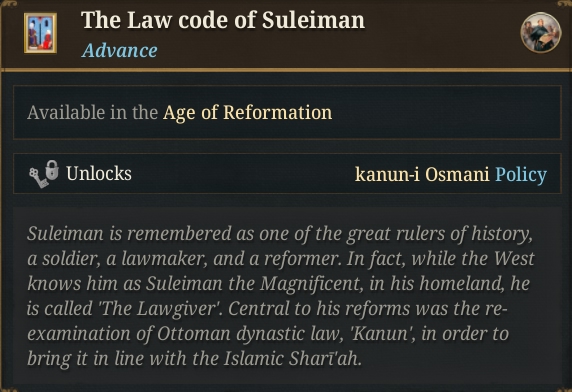Image resolution: width=572 pixels, height=392 pixels.
Task: Click the key and padlock Unlocks icon
Action: pos(44,174)
